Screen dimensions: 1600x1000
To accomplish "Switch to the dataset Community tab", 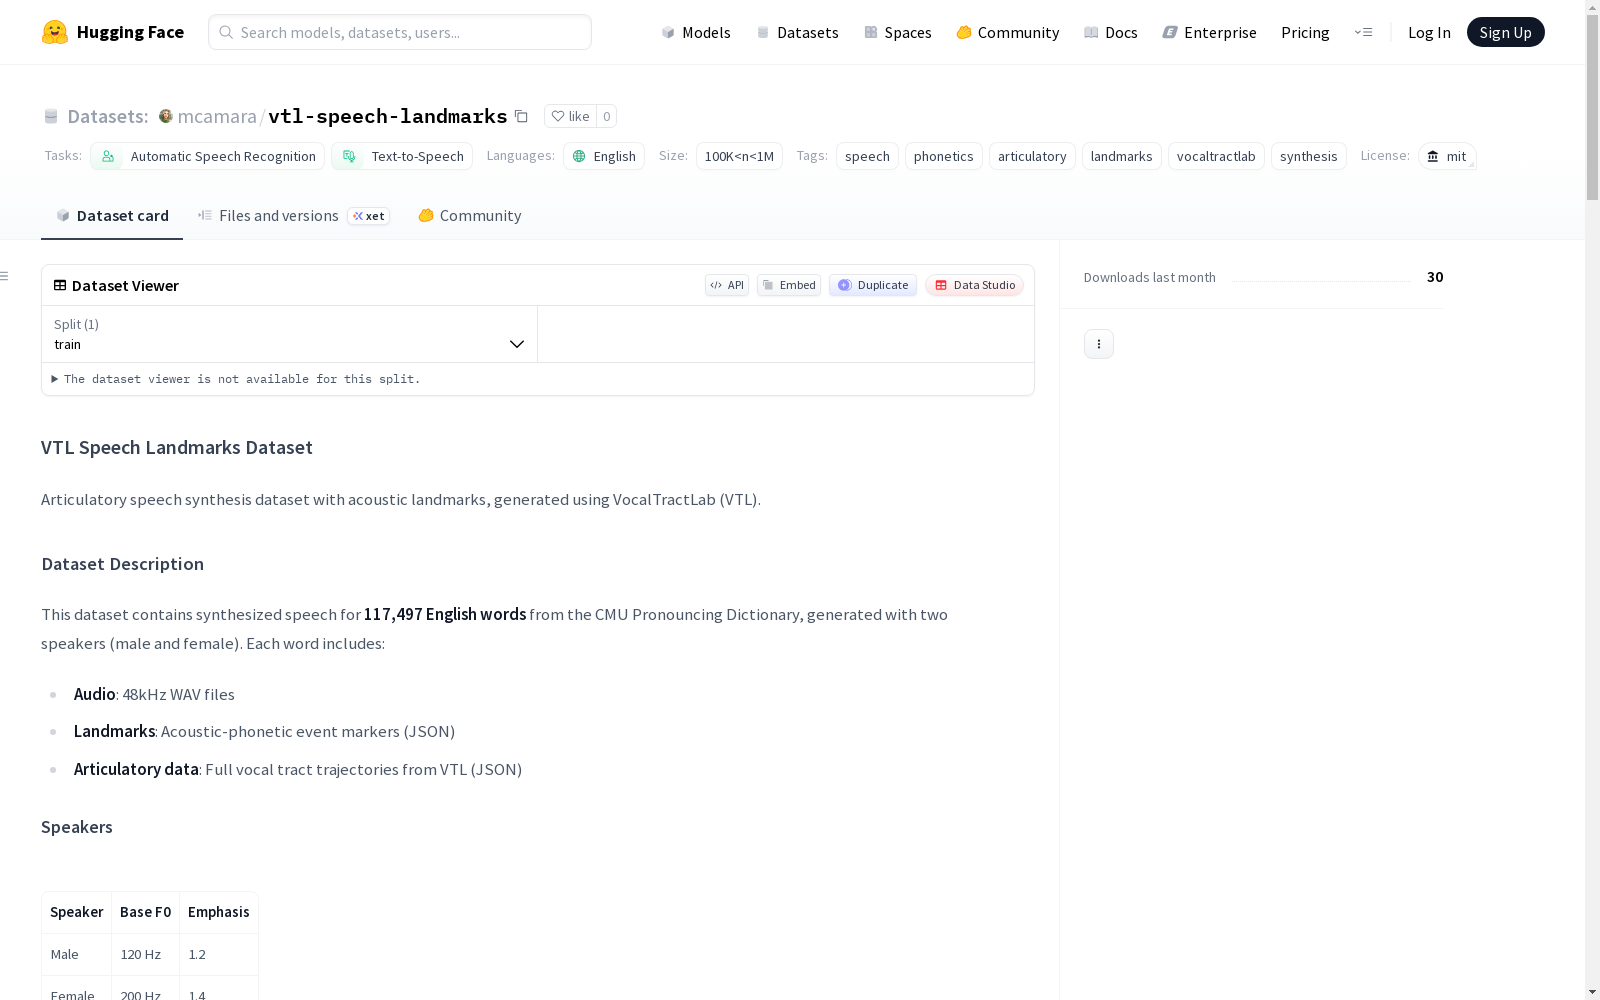I will (469, 215).
